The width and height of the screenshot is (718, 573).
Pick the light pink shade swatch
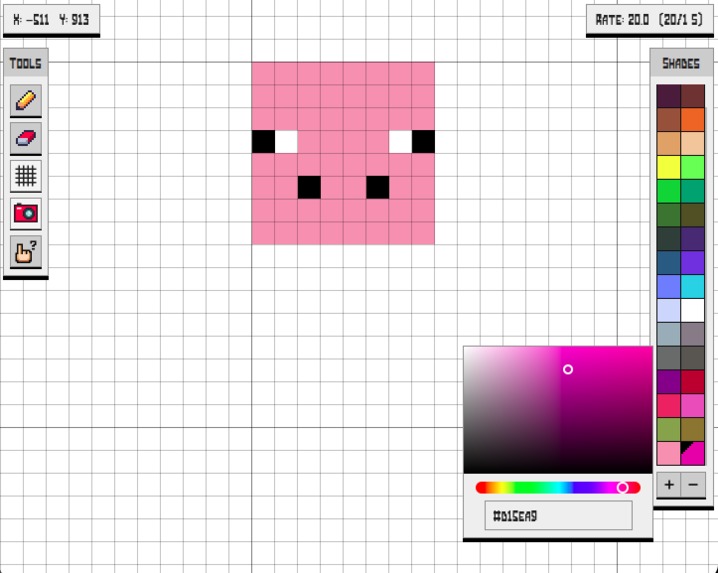[x=669, y=453]
